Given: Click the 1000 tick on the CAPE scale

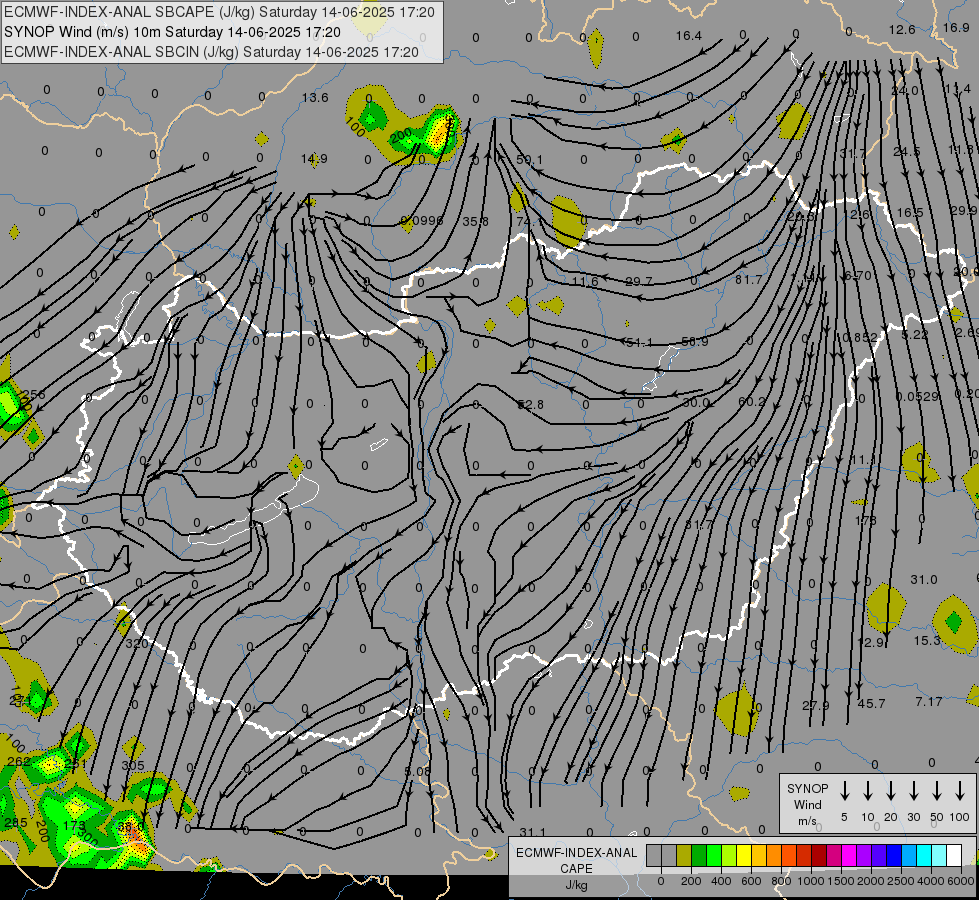Looking at the screenshot, I should point(810,881).
